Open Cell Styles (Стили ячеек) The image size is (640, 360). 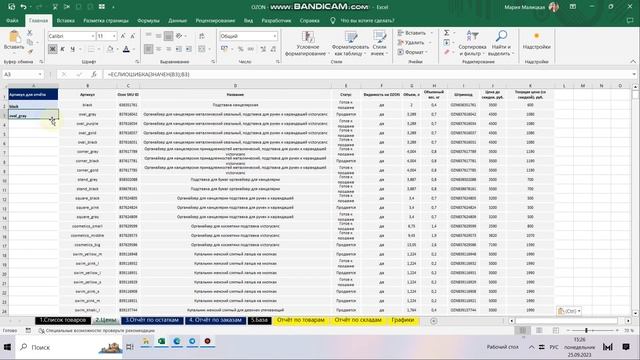[x=379, y=43]
